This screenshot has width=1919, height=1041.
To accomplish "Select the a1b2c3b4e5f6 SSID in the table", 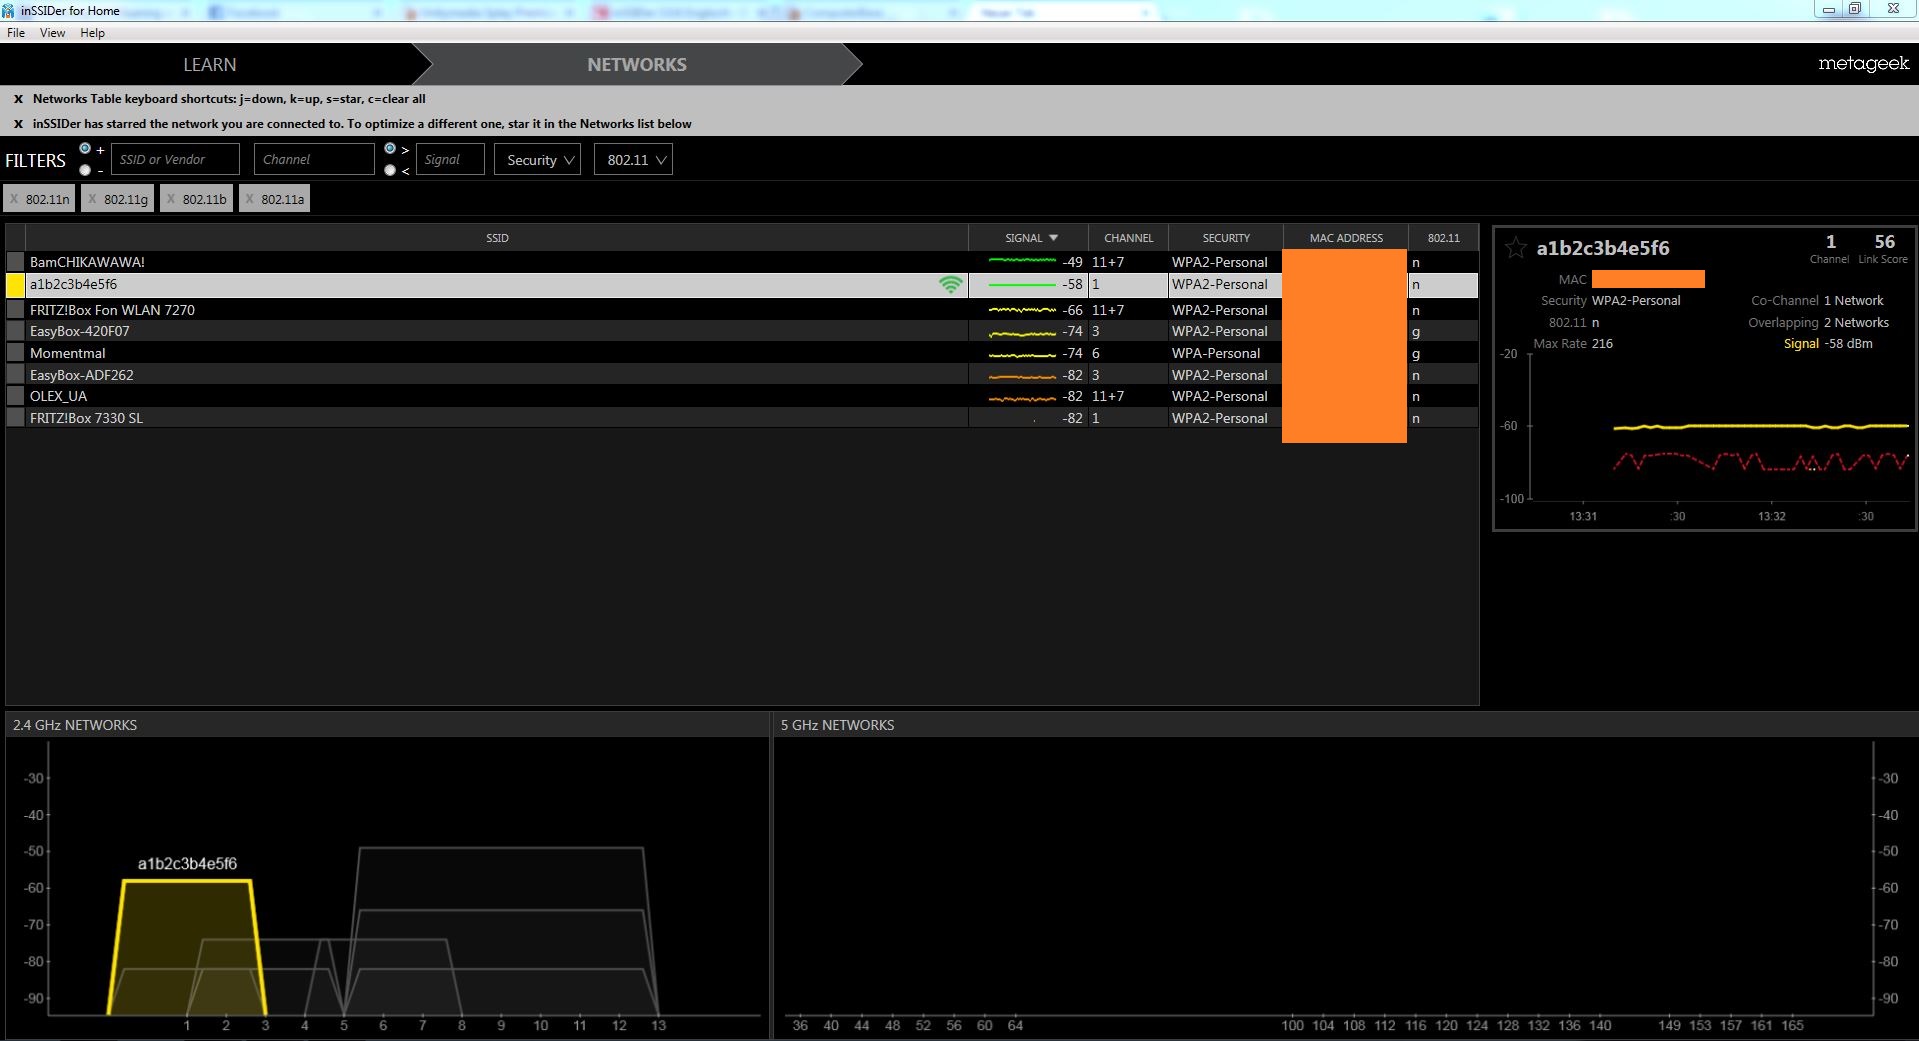I will click(x=73, y=285).
